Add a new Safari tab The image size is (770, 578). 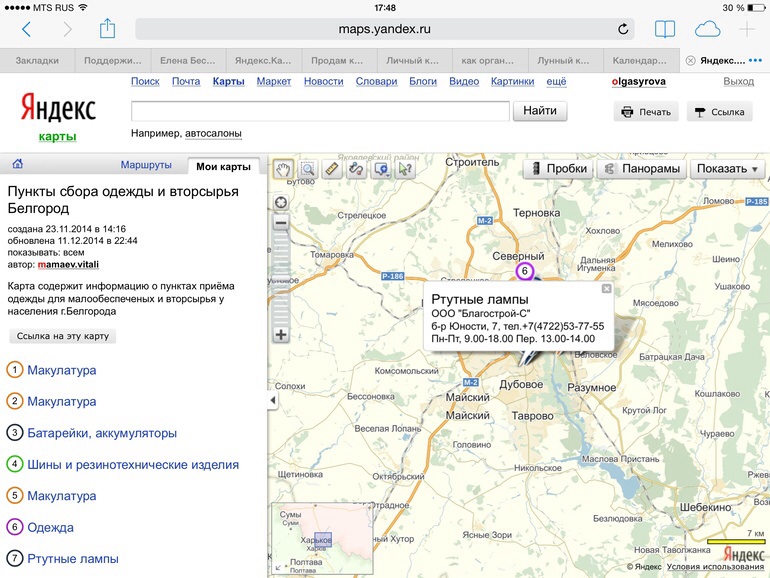coord(747,29)
